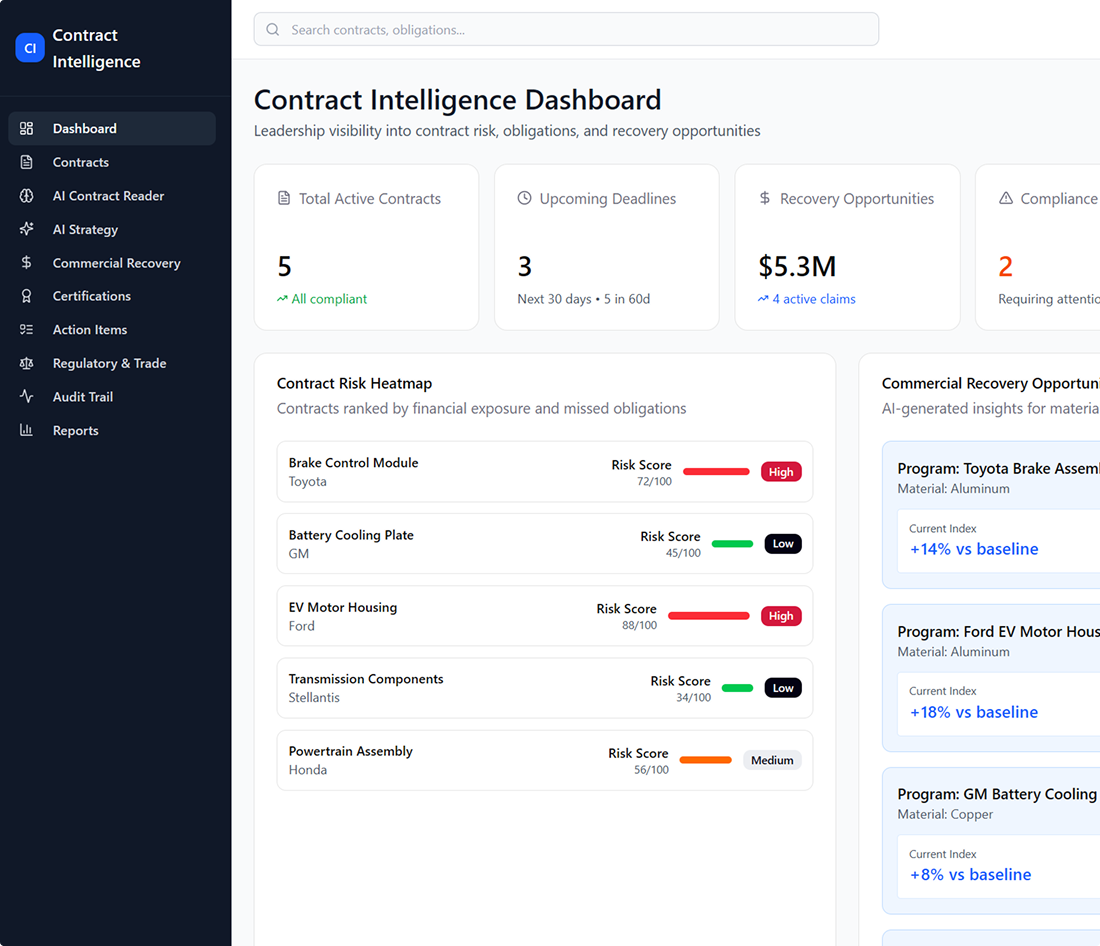Click the Dashboard grid icon in sidebar
This screenshot has height=946, width=1100.
(27, 128)
